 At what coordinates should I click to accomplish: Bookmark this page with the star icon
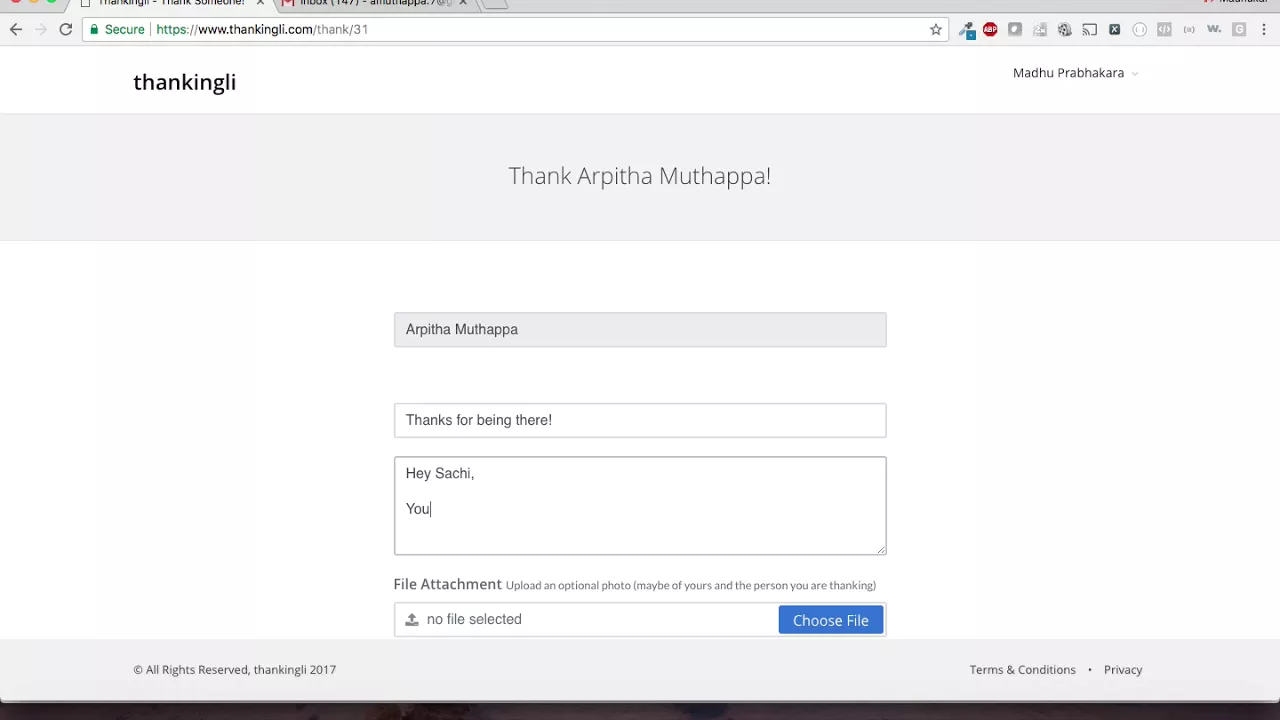tap(936, 30)
